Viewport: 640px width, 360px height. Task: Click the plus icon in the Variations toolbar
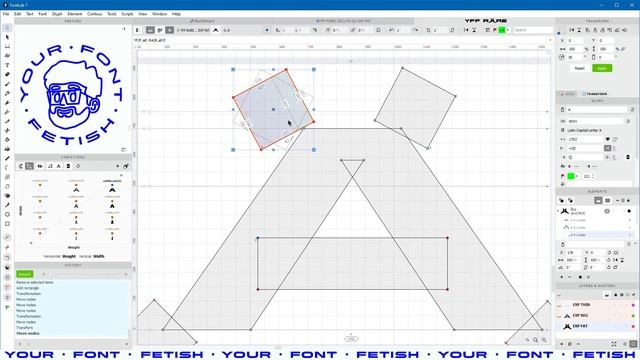coord(118,166)
